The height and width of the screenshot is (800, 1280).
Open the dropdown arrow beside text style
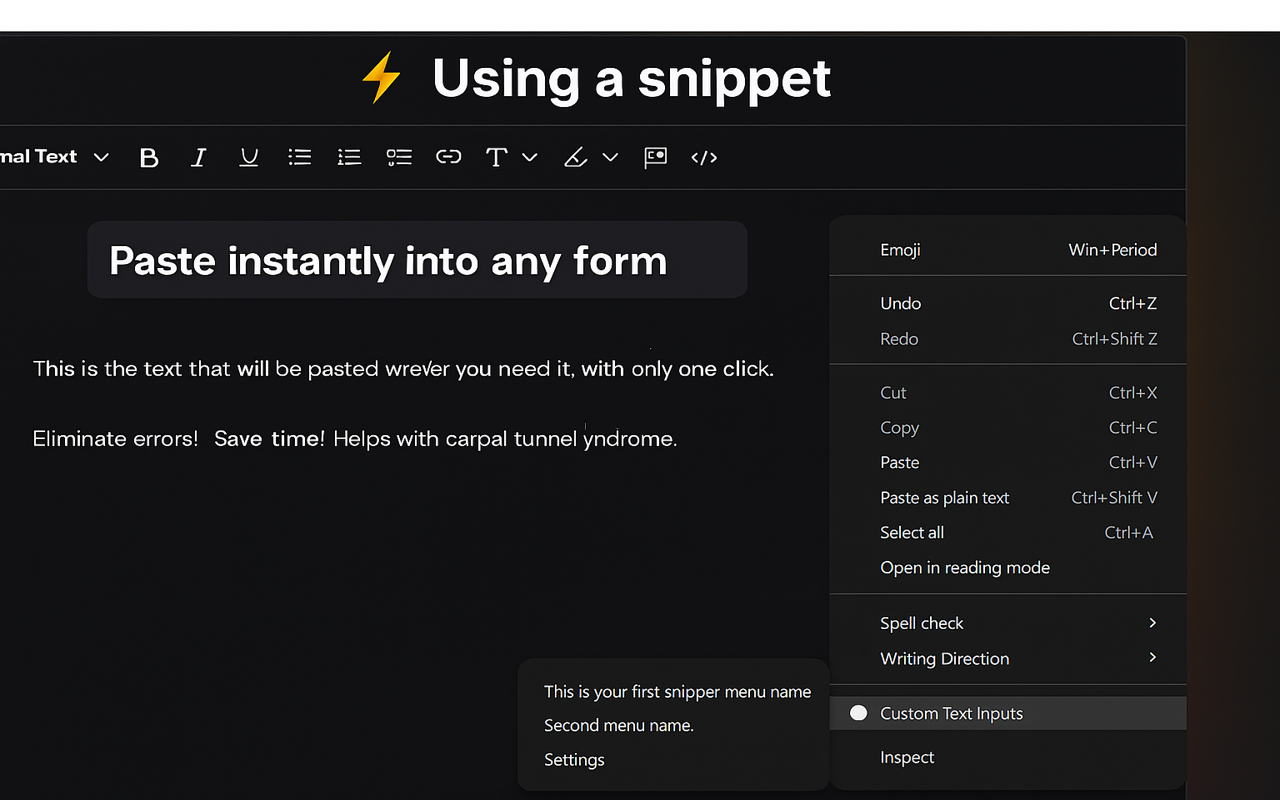pyautogui.click(x=530, y=158)
